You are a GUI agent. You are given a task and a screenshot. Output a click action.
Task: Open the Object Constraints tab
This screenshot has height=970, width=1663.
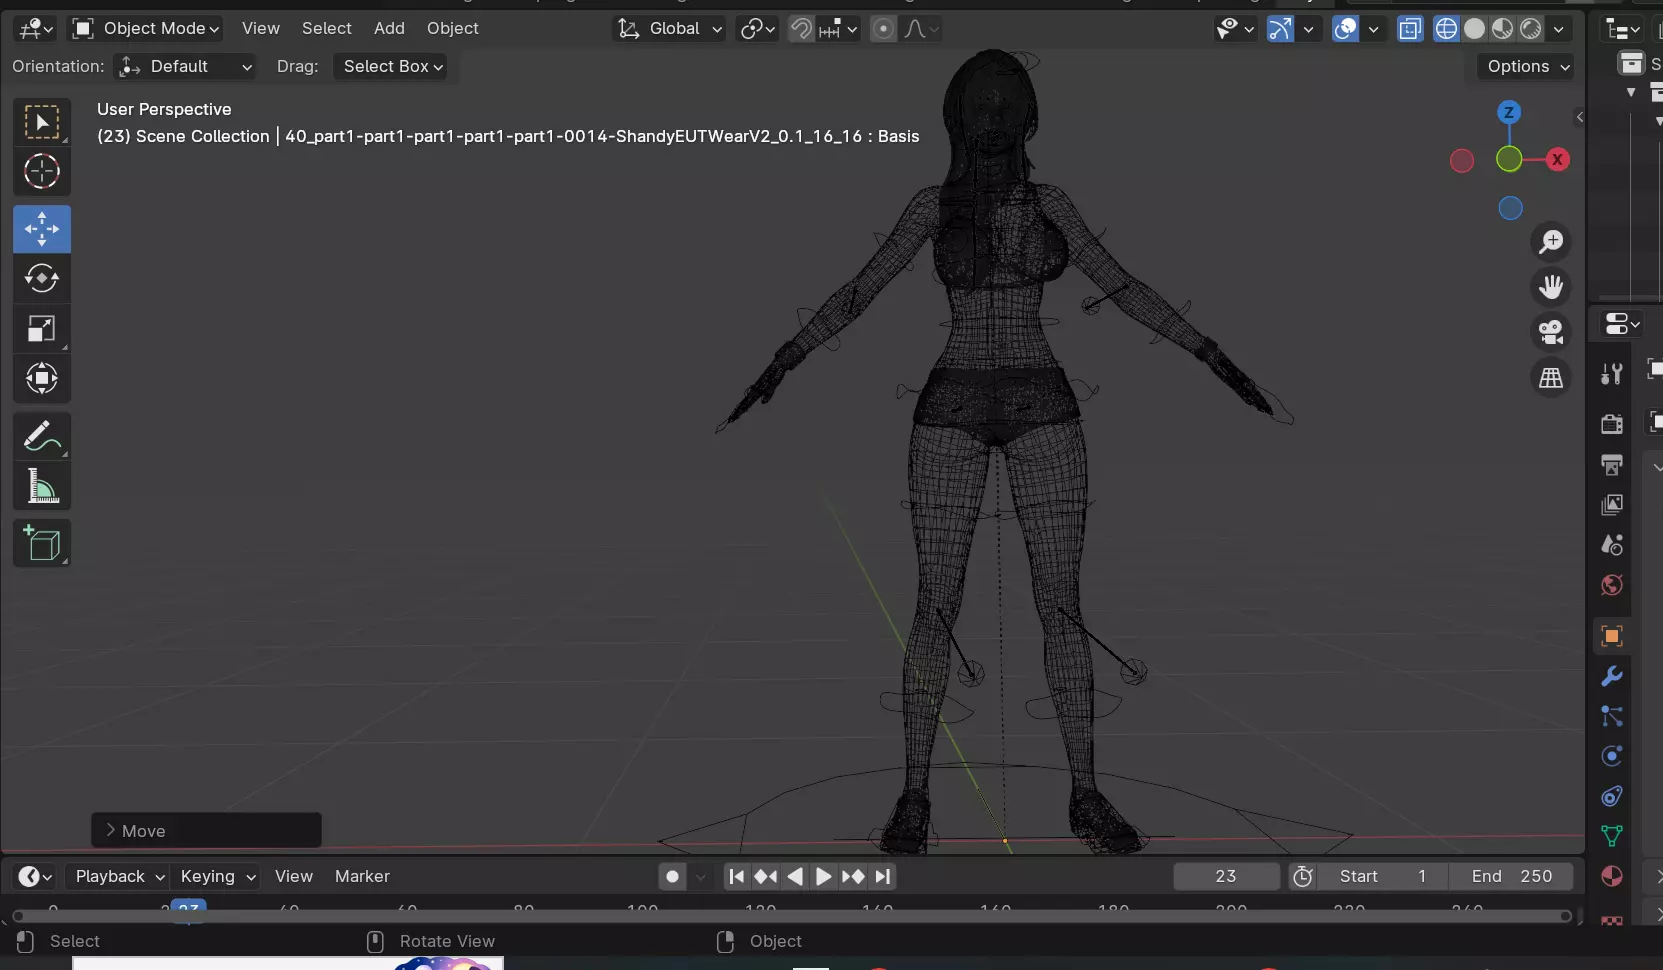click(x=1612, y=796)
